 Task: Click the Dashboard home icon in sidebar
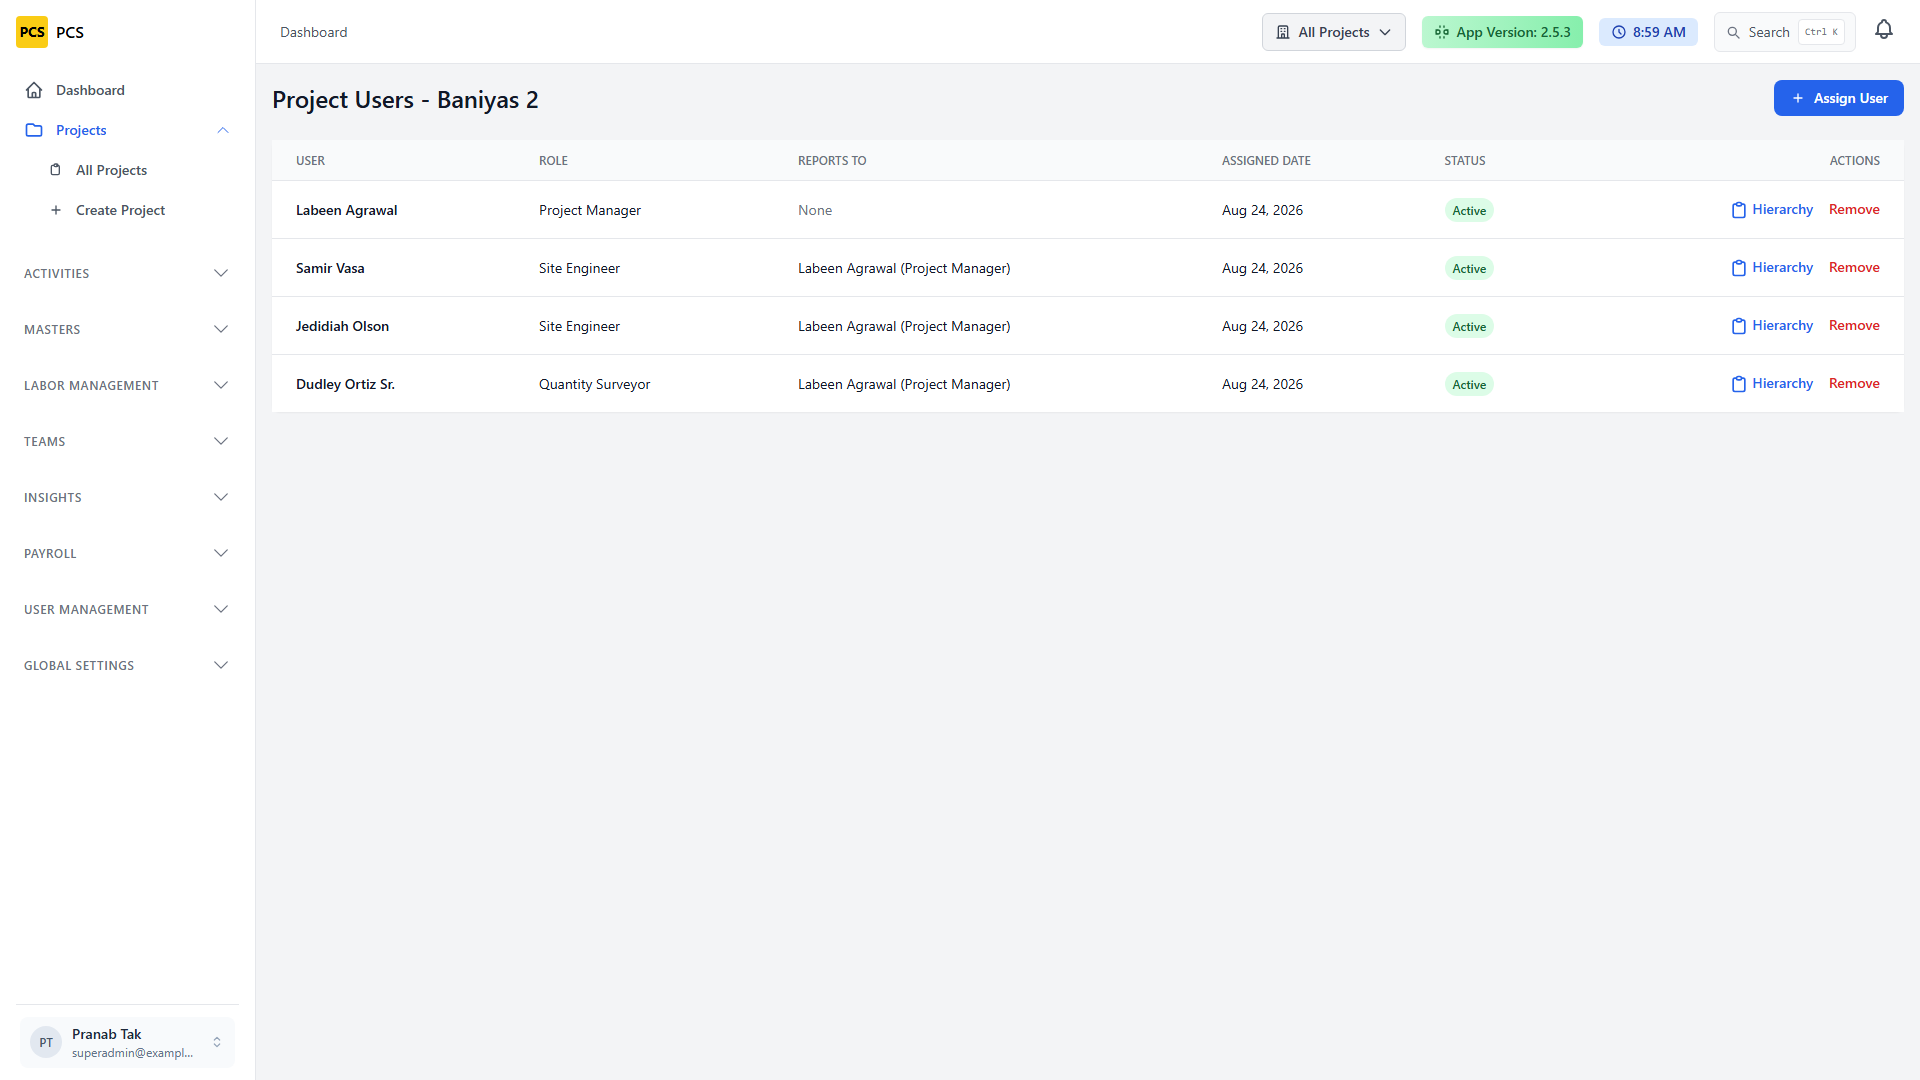(34, 90)
